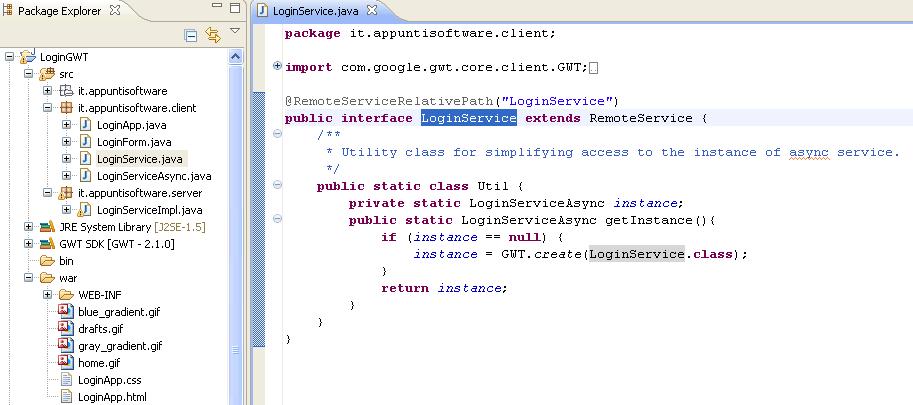This screenshot has height=405, width=913.
Task: Expand the LoginForm.java node
Action: tap(66, 141)
